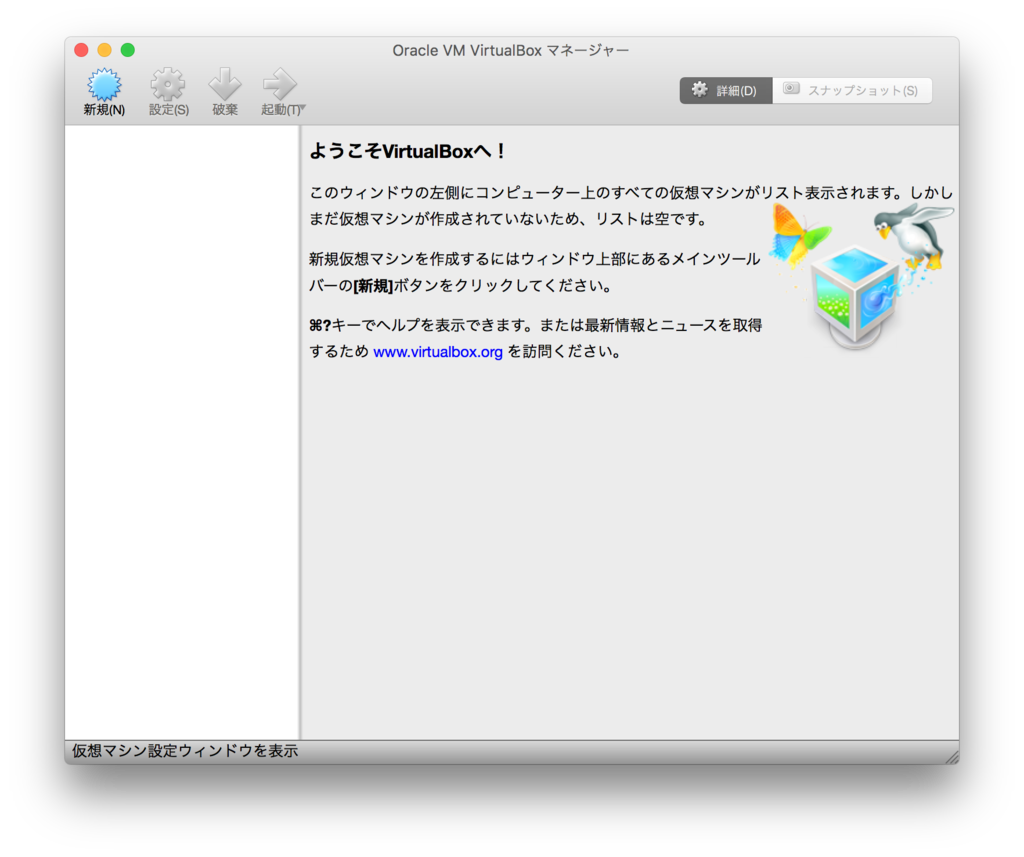1024x857 pixels.
Task: Zoom the window with the green button
Action: [x=128, y=48]
